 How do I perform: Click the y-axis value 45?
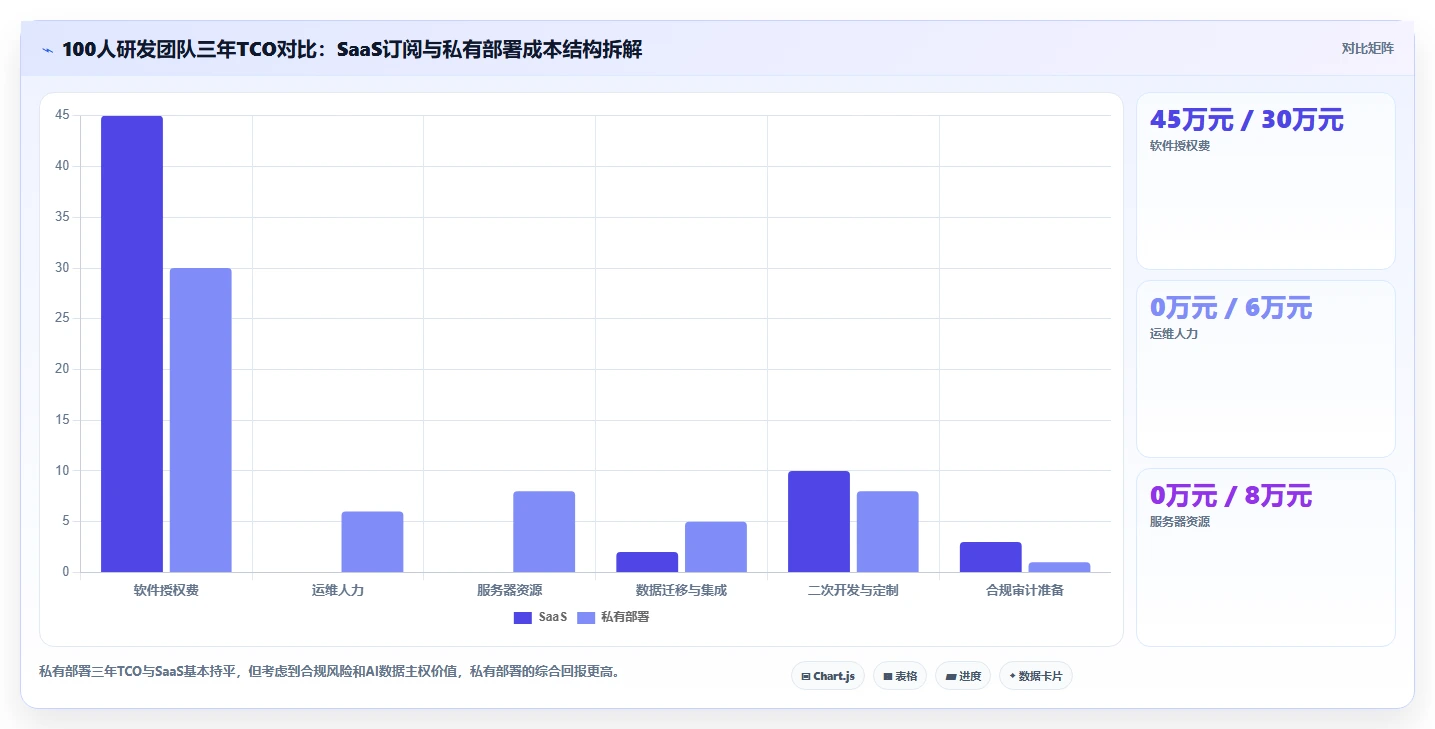point(63,115)
